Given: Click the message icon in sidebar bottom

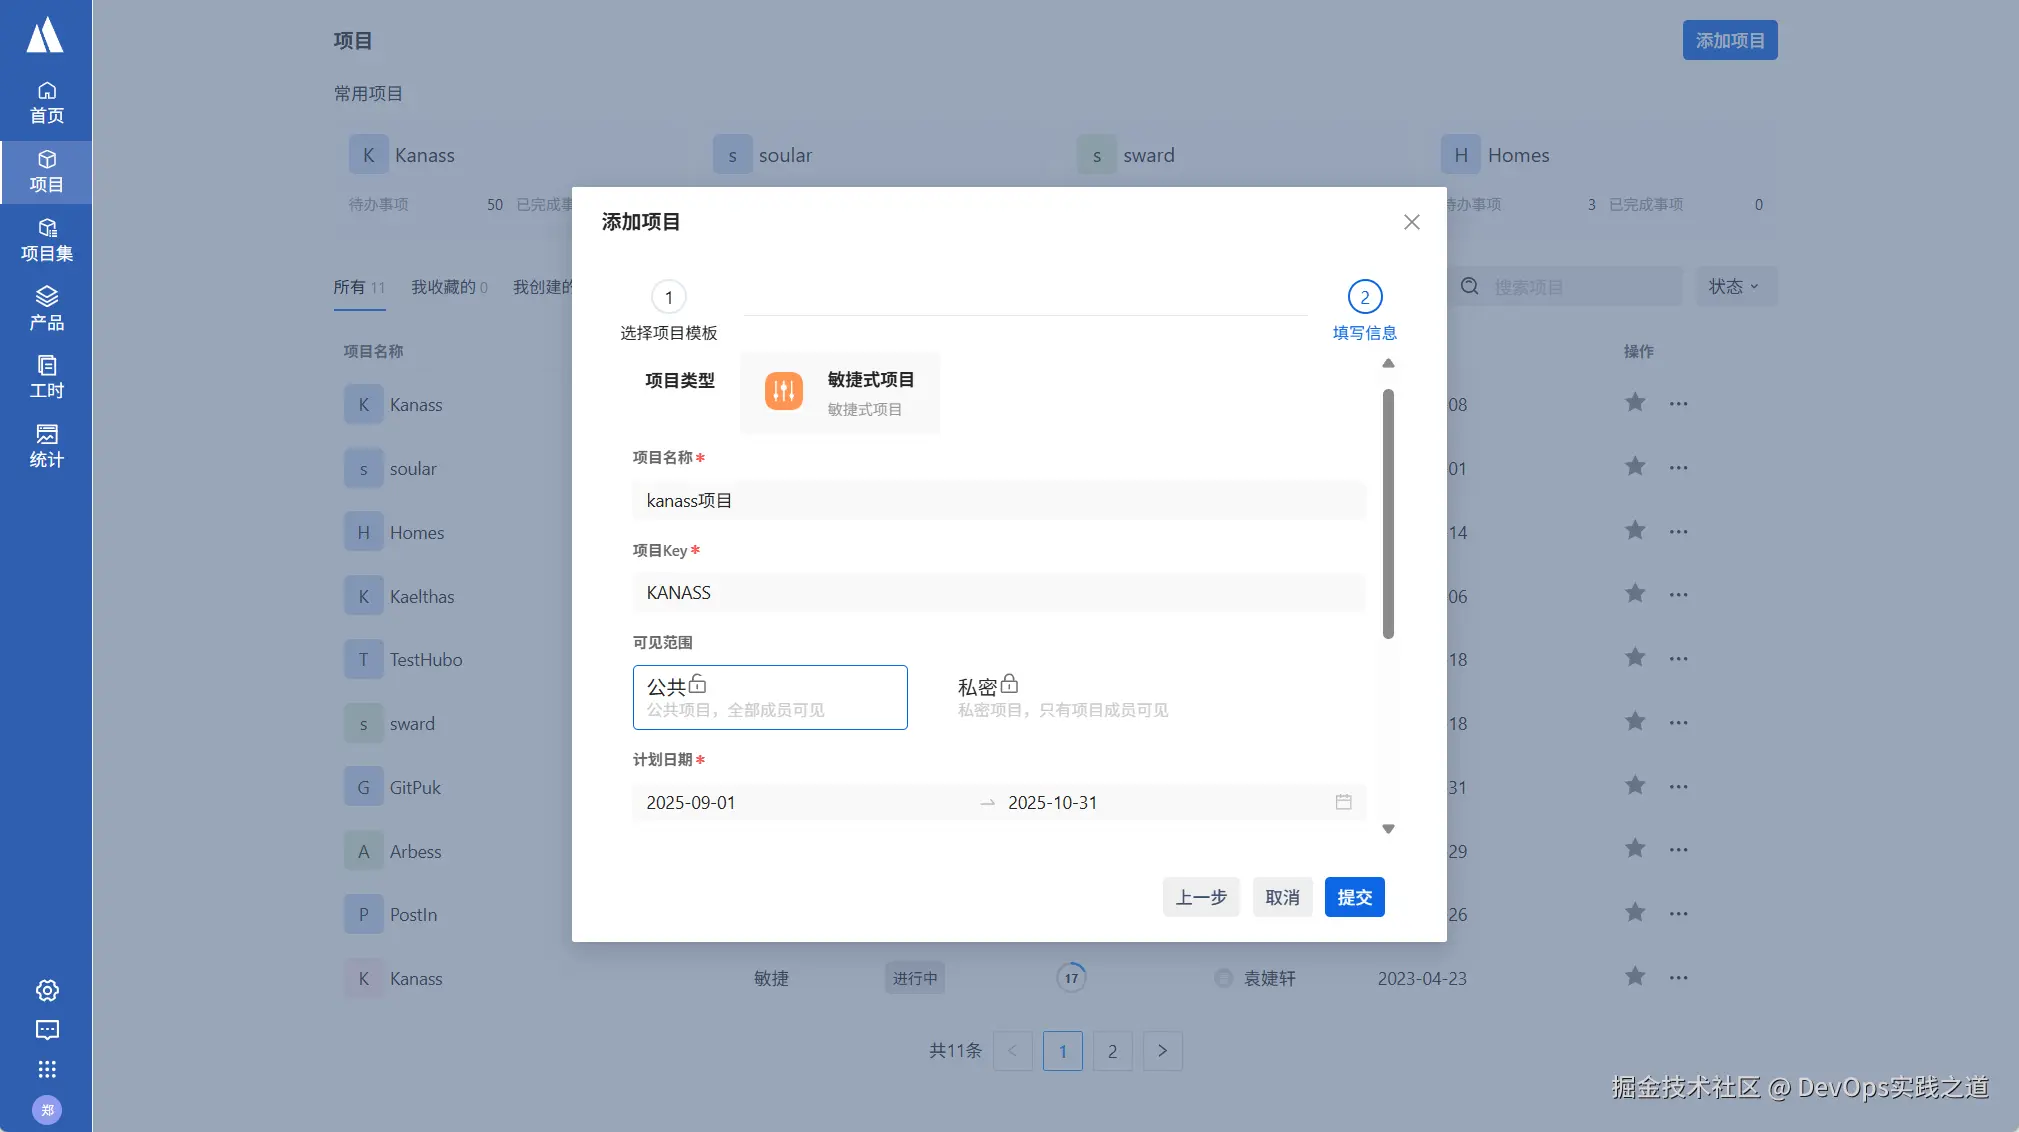Looking at the screenshot, I should point(47,1030).
